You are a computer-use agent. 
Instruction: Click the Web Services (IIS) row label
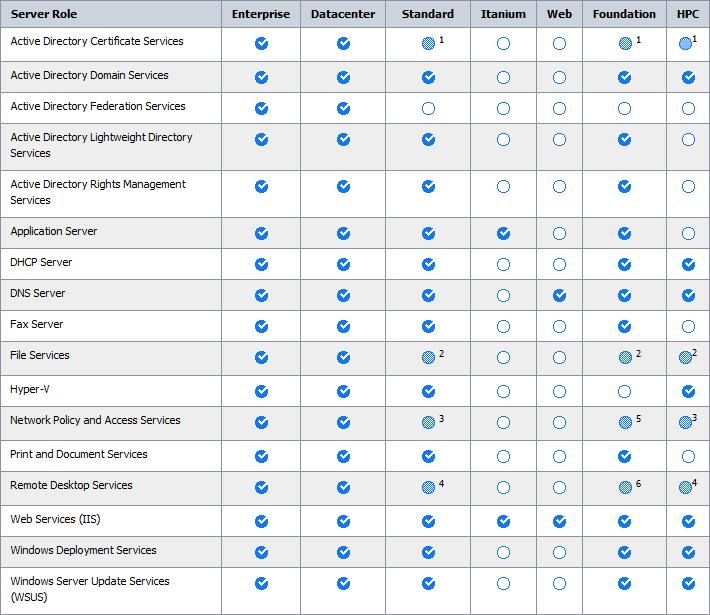tap(55, 519)
